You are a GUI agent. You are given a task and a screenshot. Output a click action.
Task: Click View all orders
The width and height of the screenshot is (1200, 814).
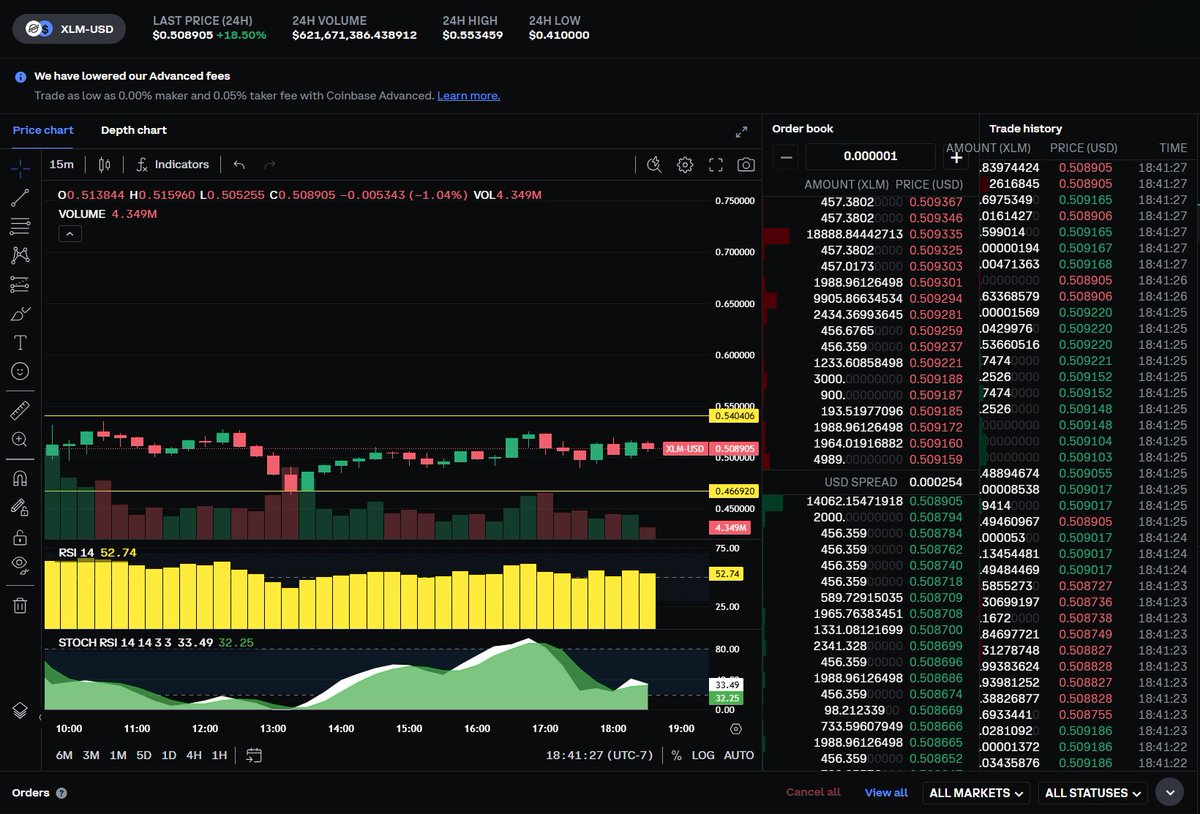coord(886,792)
